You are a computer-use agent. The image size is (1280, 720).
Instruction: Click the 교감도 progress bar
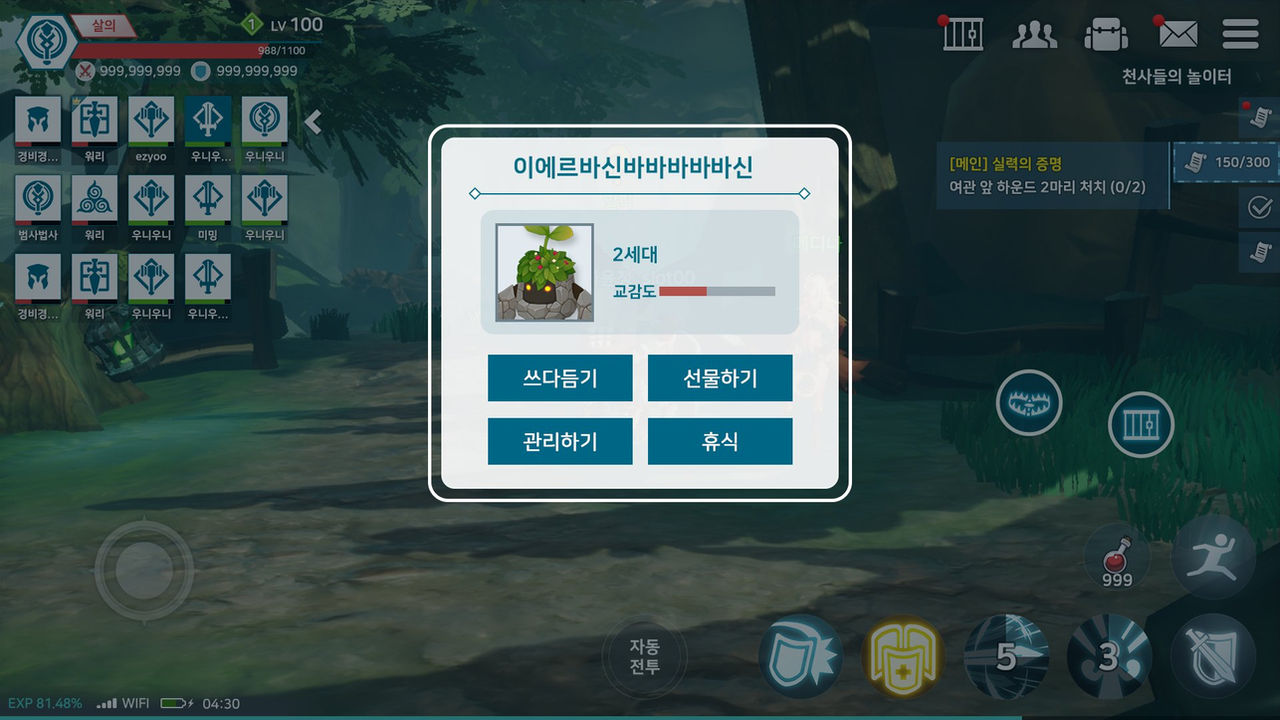717,291
